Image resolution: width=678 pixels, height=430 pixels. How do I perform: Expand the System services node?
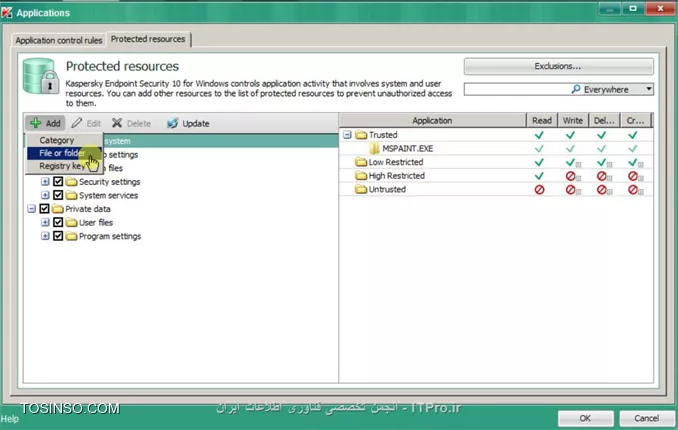(45, 195)
